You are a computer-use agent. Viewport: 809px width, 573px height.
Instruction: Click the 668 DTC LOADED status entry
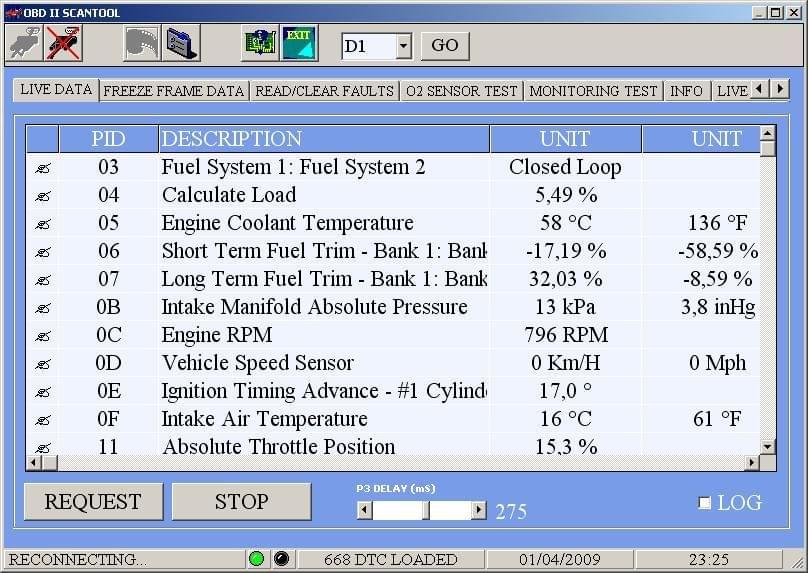tap(391, 559)
